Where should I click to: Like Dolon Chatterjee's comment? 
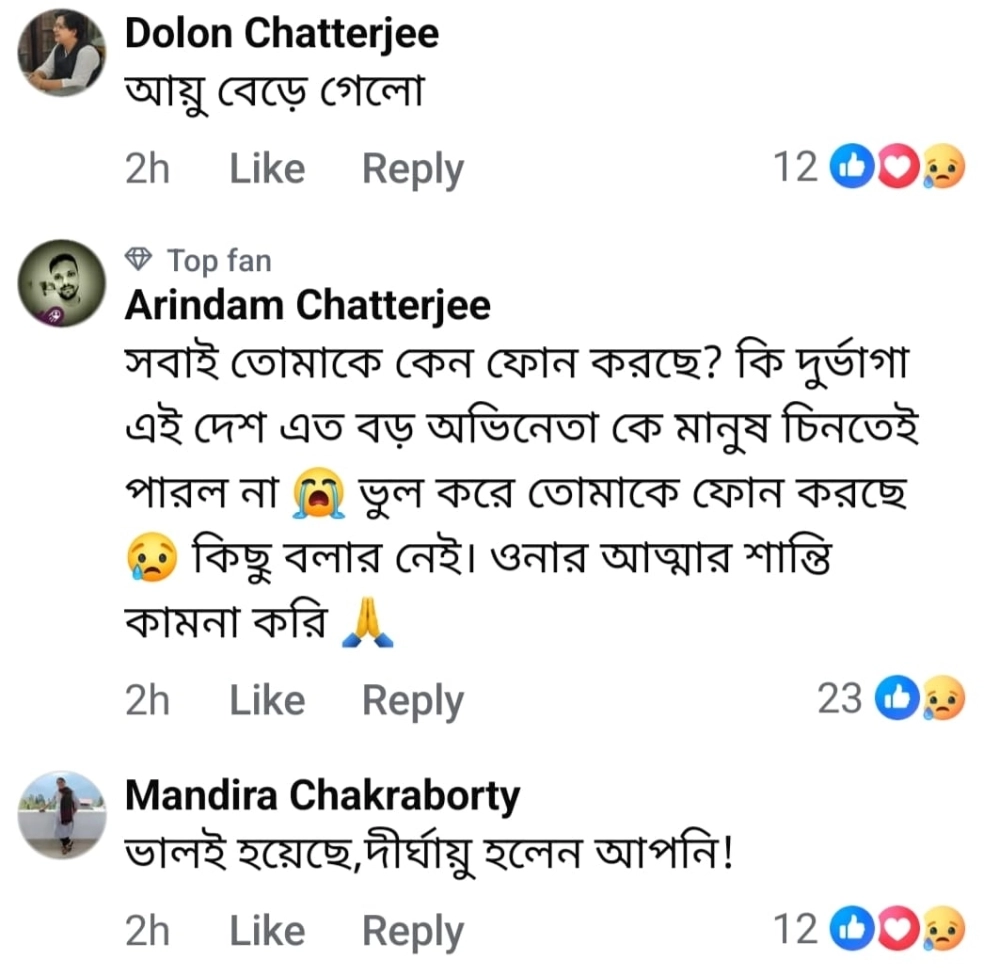click(265, 169)
